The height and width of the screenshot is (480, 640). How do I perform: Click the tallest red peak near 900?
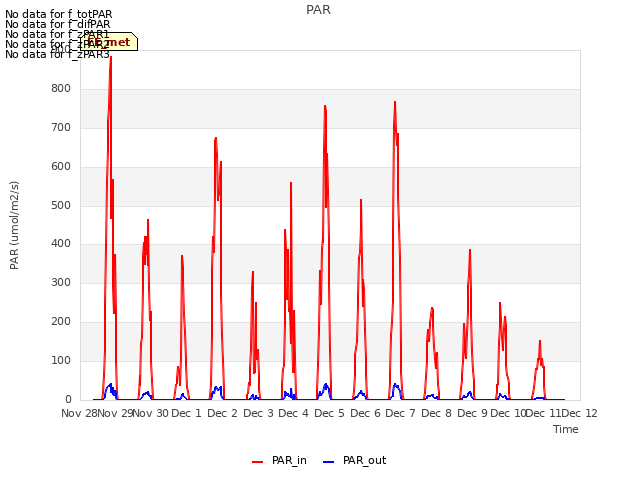click(111, 58)
